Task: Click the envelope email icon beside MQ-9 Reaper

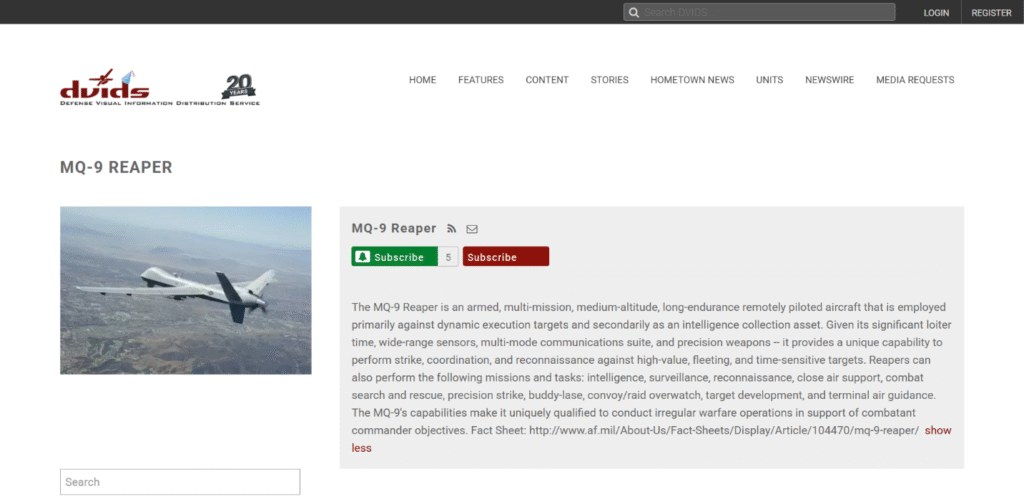Action: (472, 229)
